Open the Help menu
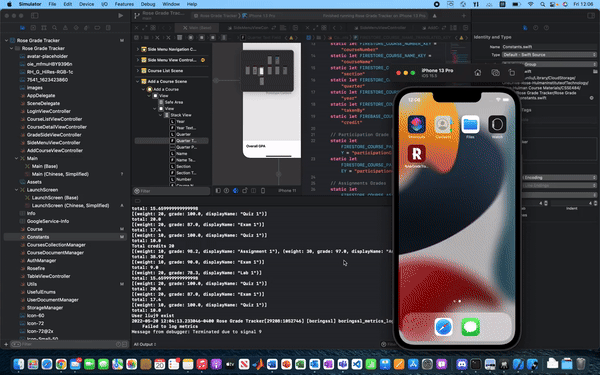This screenshot has height=375, width=600. click(192, 4)
